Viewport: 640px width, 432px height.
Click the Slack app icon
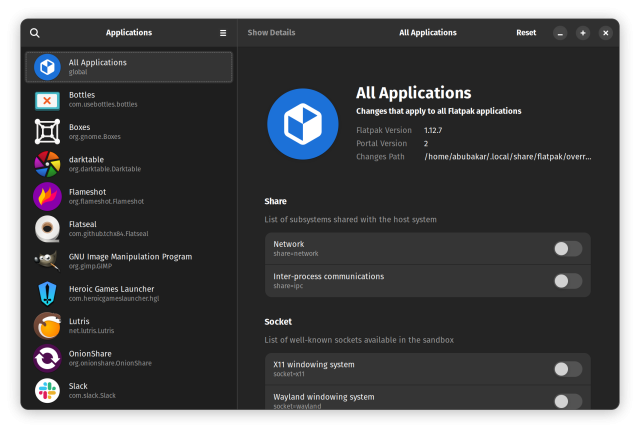pos(47,390)
